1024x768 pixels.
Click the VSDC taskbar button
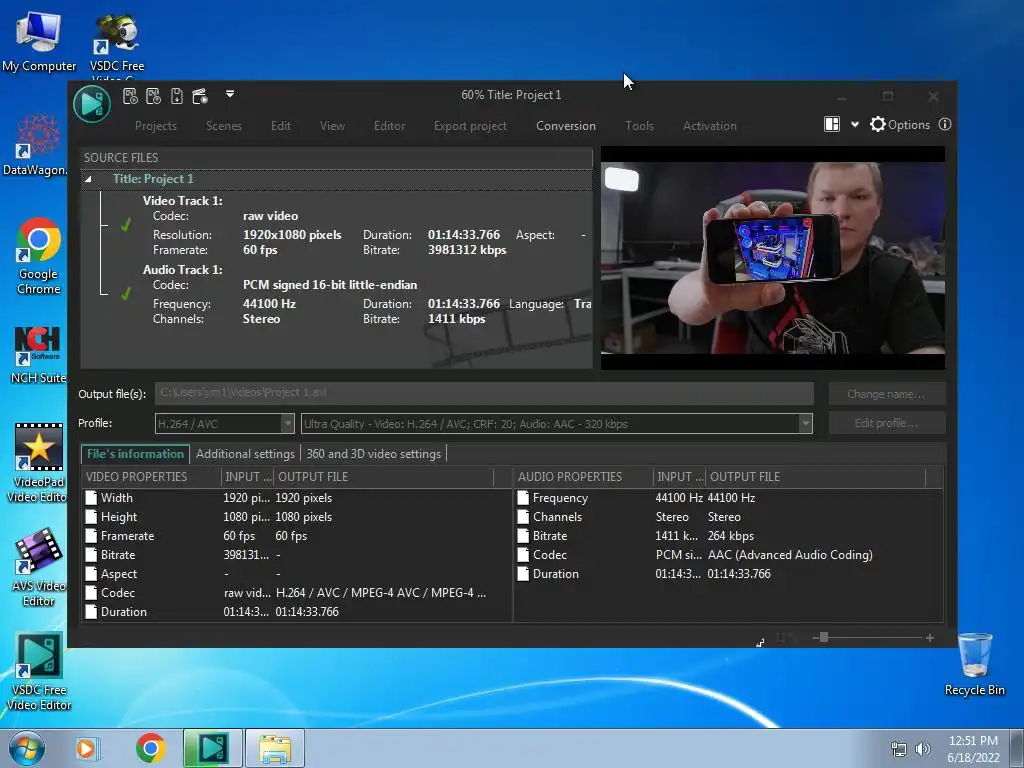tap(212, 748)
